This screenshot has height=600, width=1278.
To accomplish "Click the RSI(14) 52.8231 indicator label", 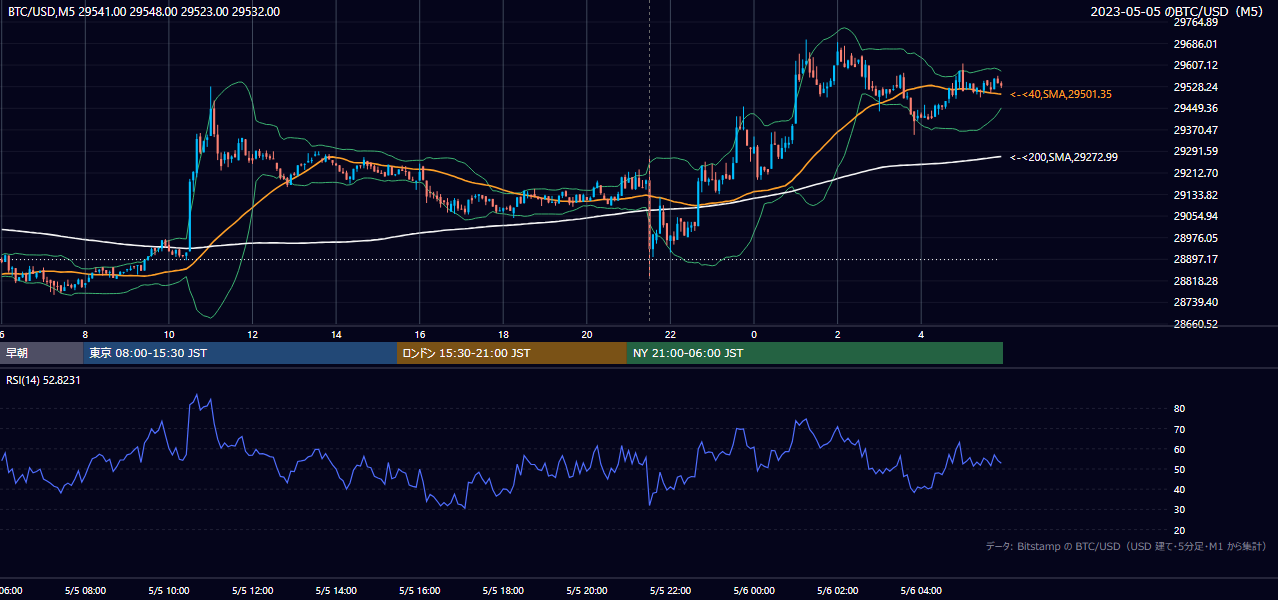I will [43, 380].
